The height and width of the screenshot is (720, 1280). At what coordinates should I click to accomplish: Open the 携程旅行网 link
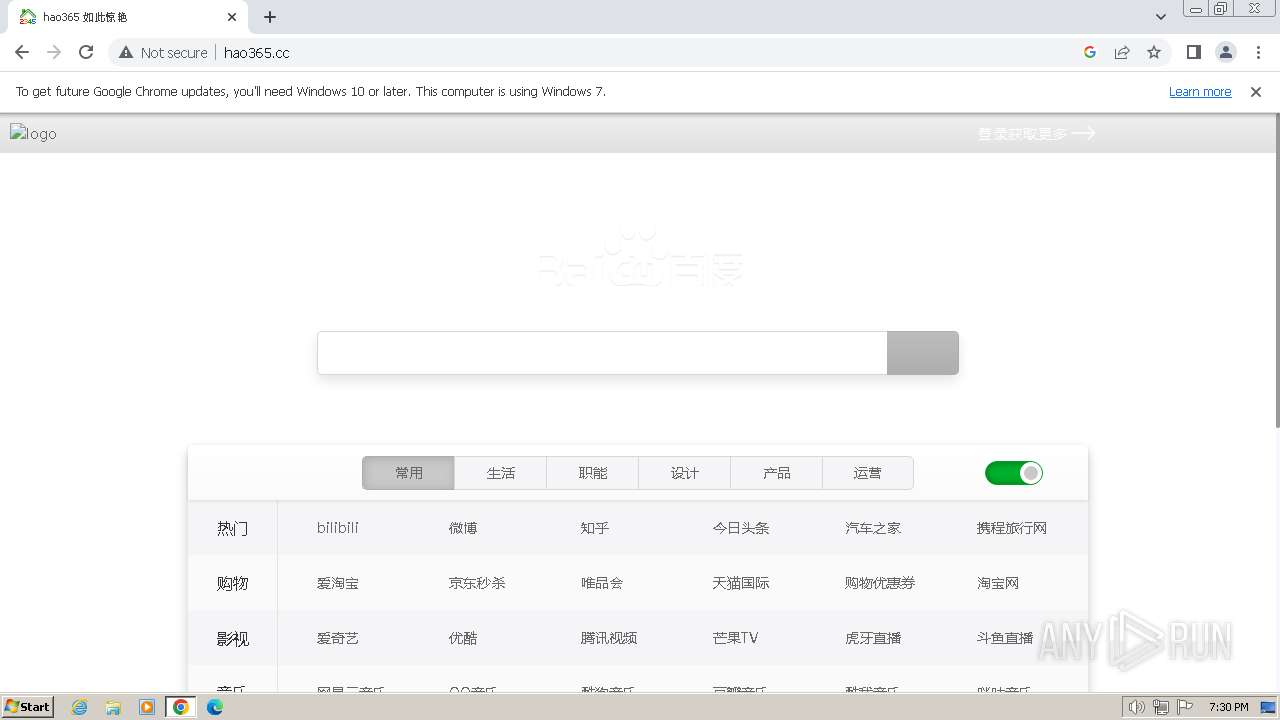(x=1012, y=528)
